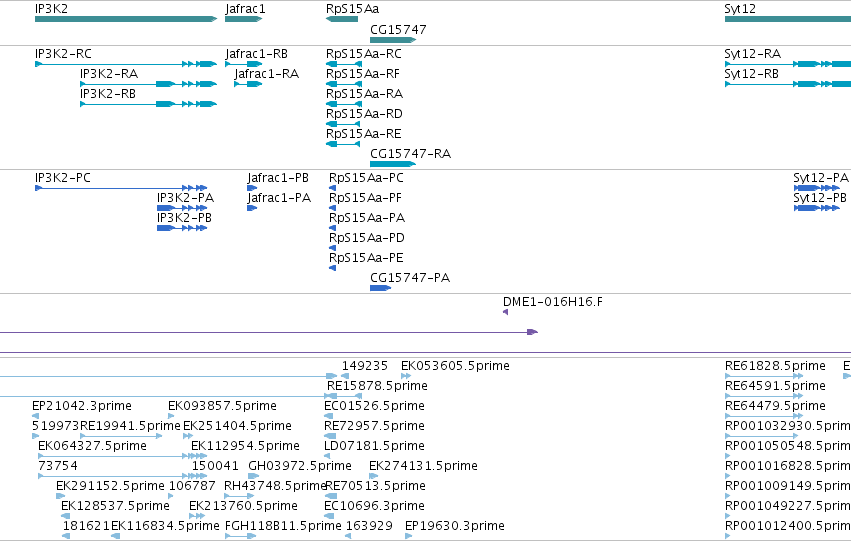Select the IP3K2 gene glyph bar
Viewport: 851px width, 541px height.
126,19
